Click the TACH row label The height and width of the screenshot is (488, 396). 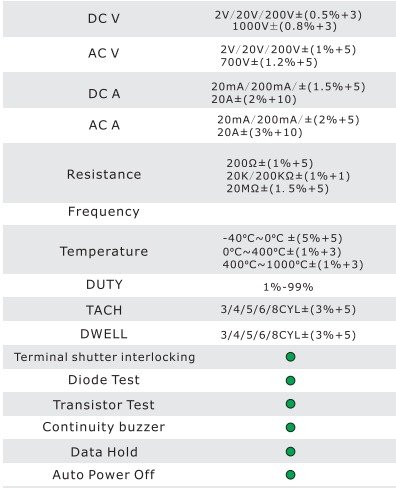[104, 310]
